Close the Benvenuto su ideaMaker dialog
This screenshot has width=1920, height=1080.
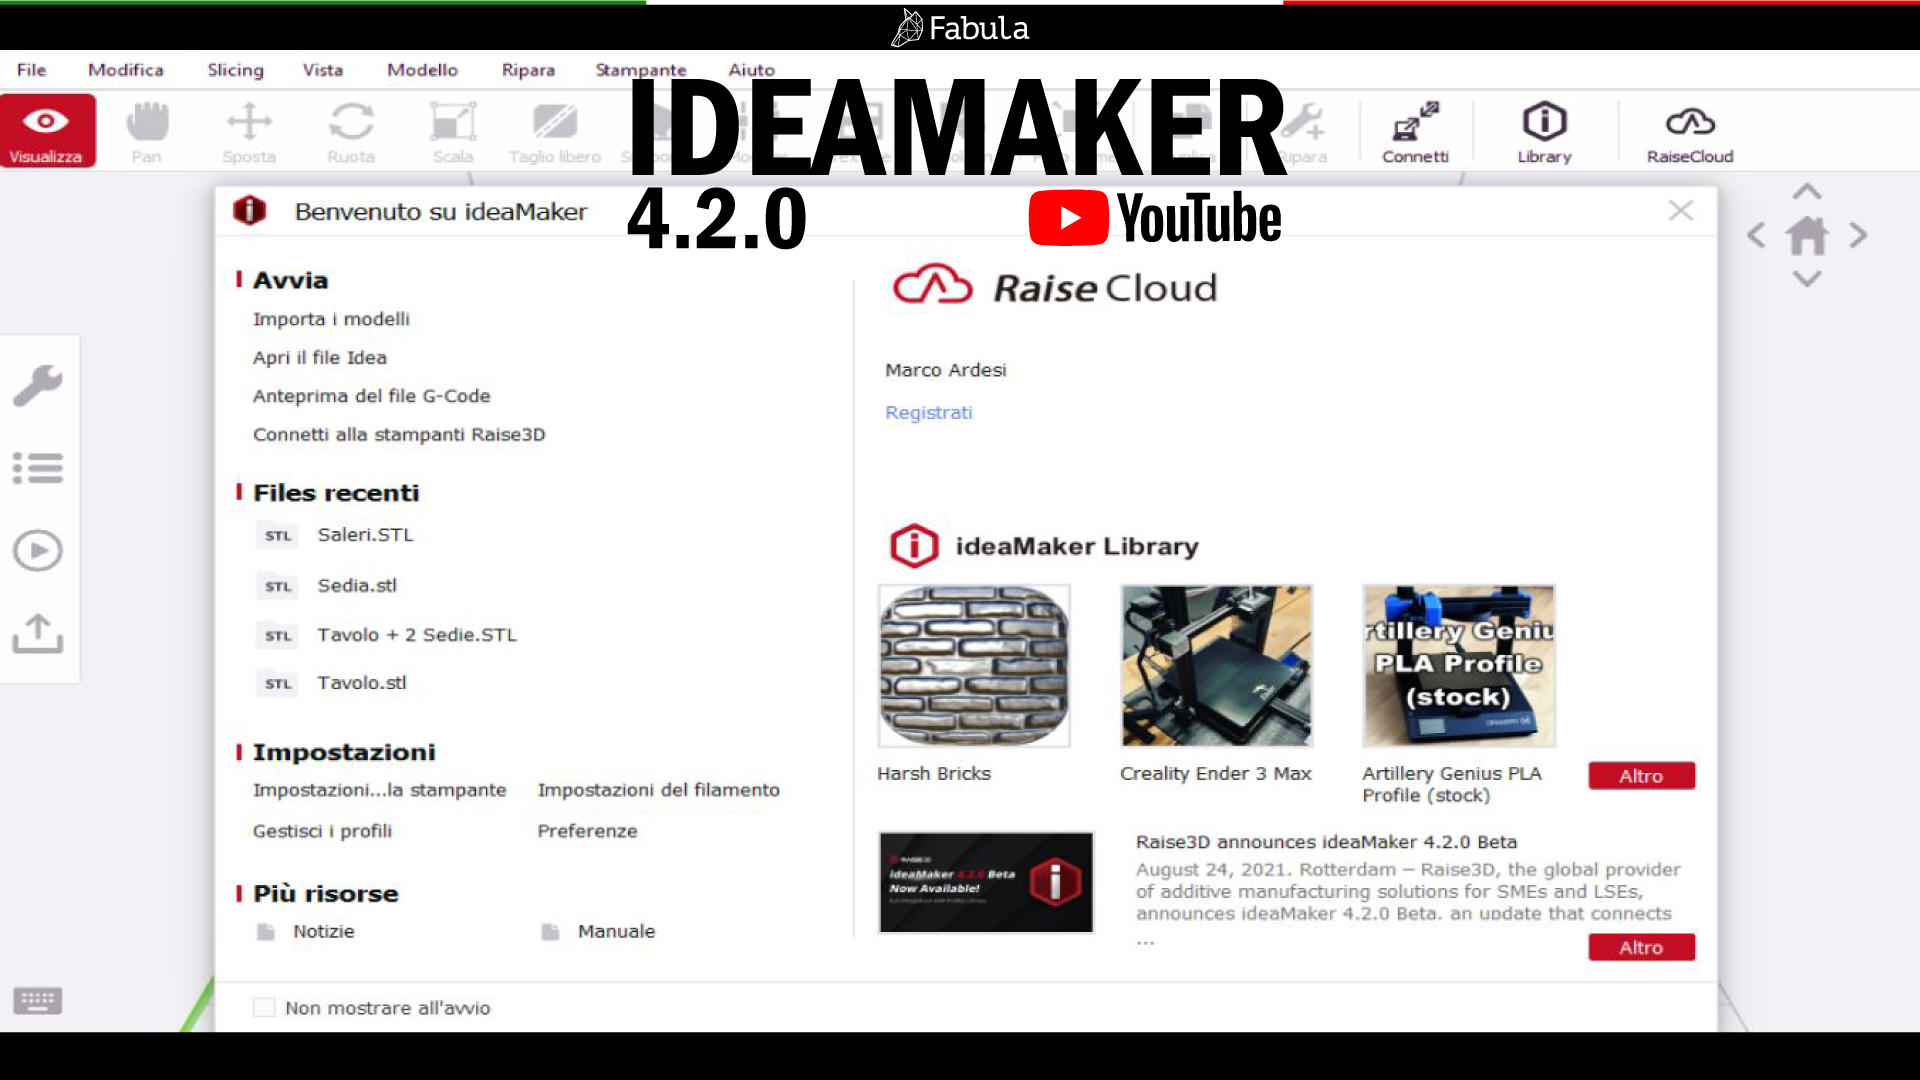(x=1681, y=211)
